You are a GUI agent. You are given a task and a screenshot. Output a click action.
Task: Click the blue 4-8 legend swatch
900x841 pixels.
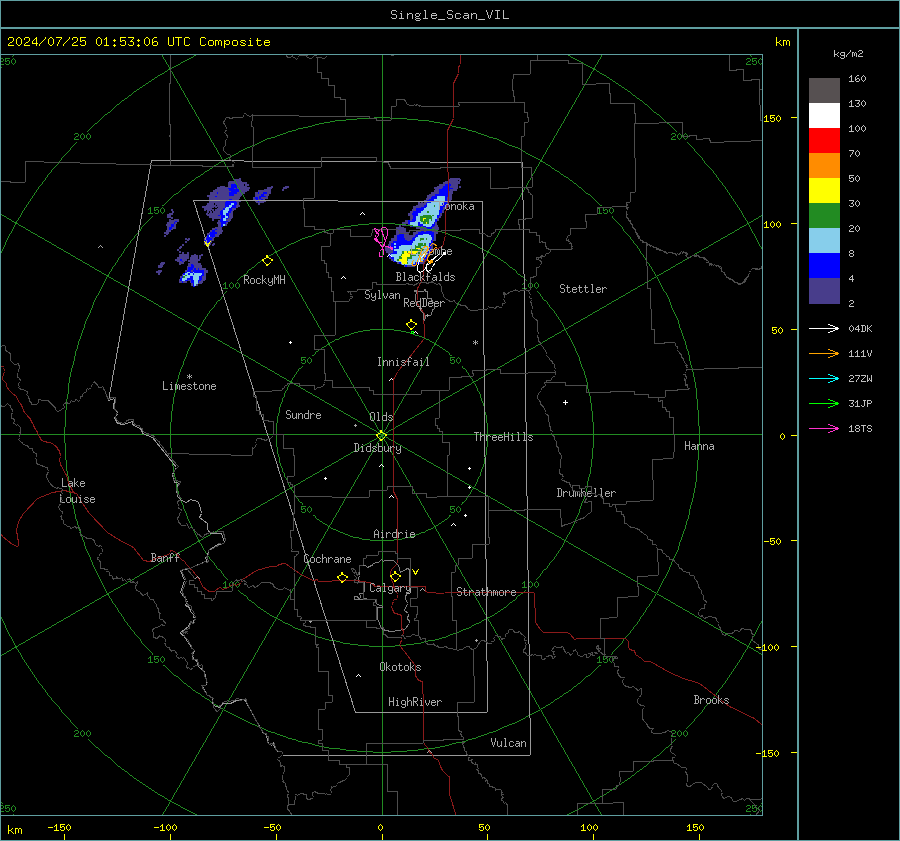824,265
